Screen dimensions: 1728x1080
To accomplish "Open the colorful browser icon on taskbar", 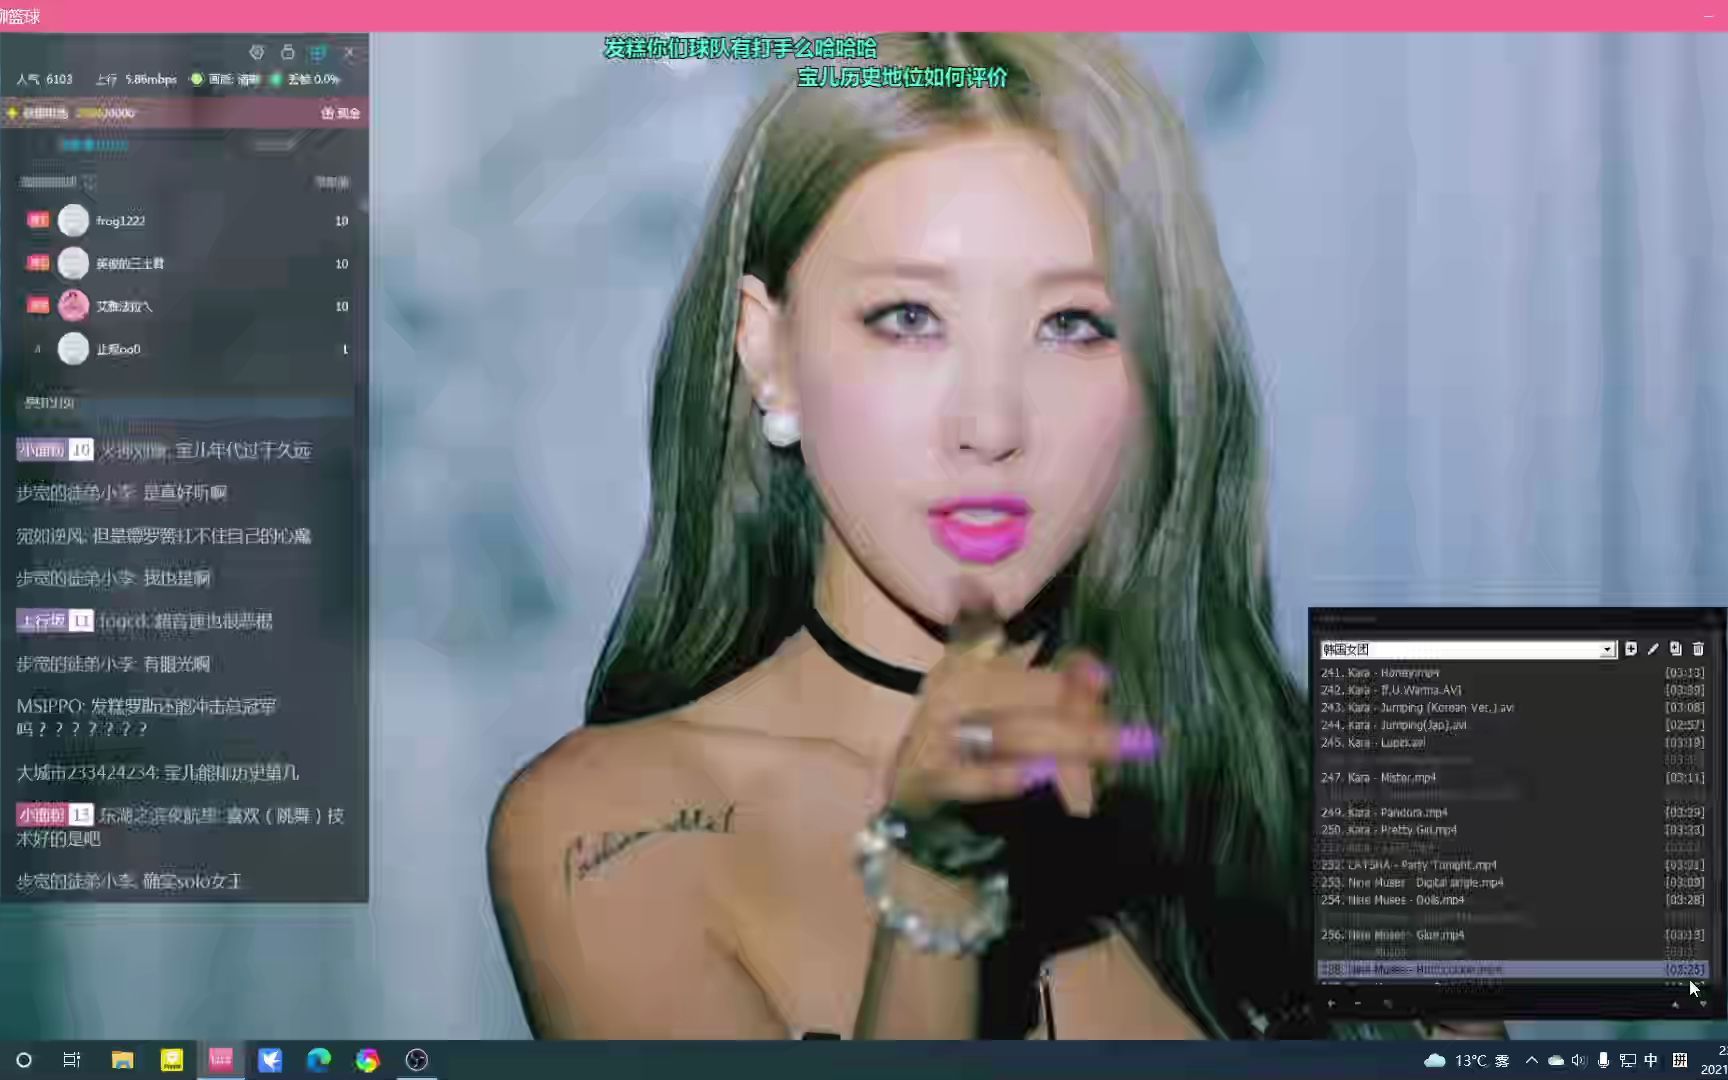I will [368, 1060].
